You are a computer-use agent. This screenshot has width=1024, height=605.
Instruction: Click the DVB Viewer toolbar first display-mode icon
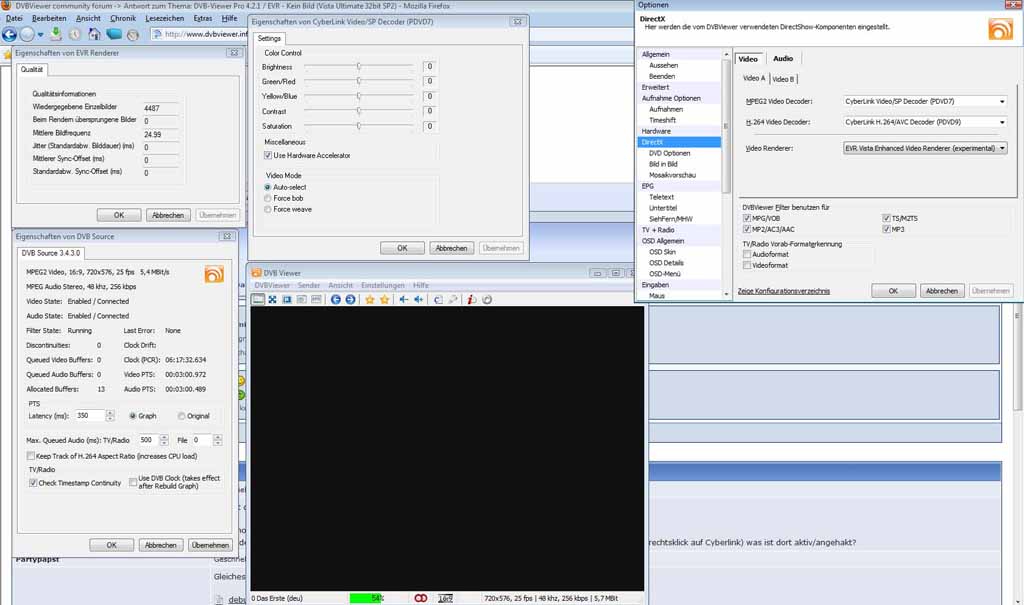(258, 299)
